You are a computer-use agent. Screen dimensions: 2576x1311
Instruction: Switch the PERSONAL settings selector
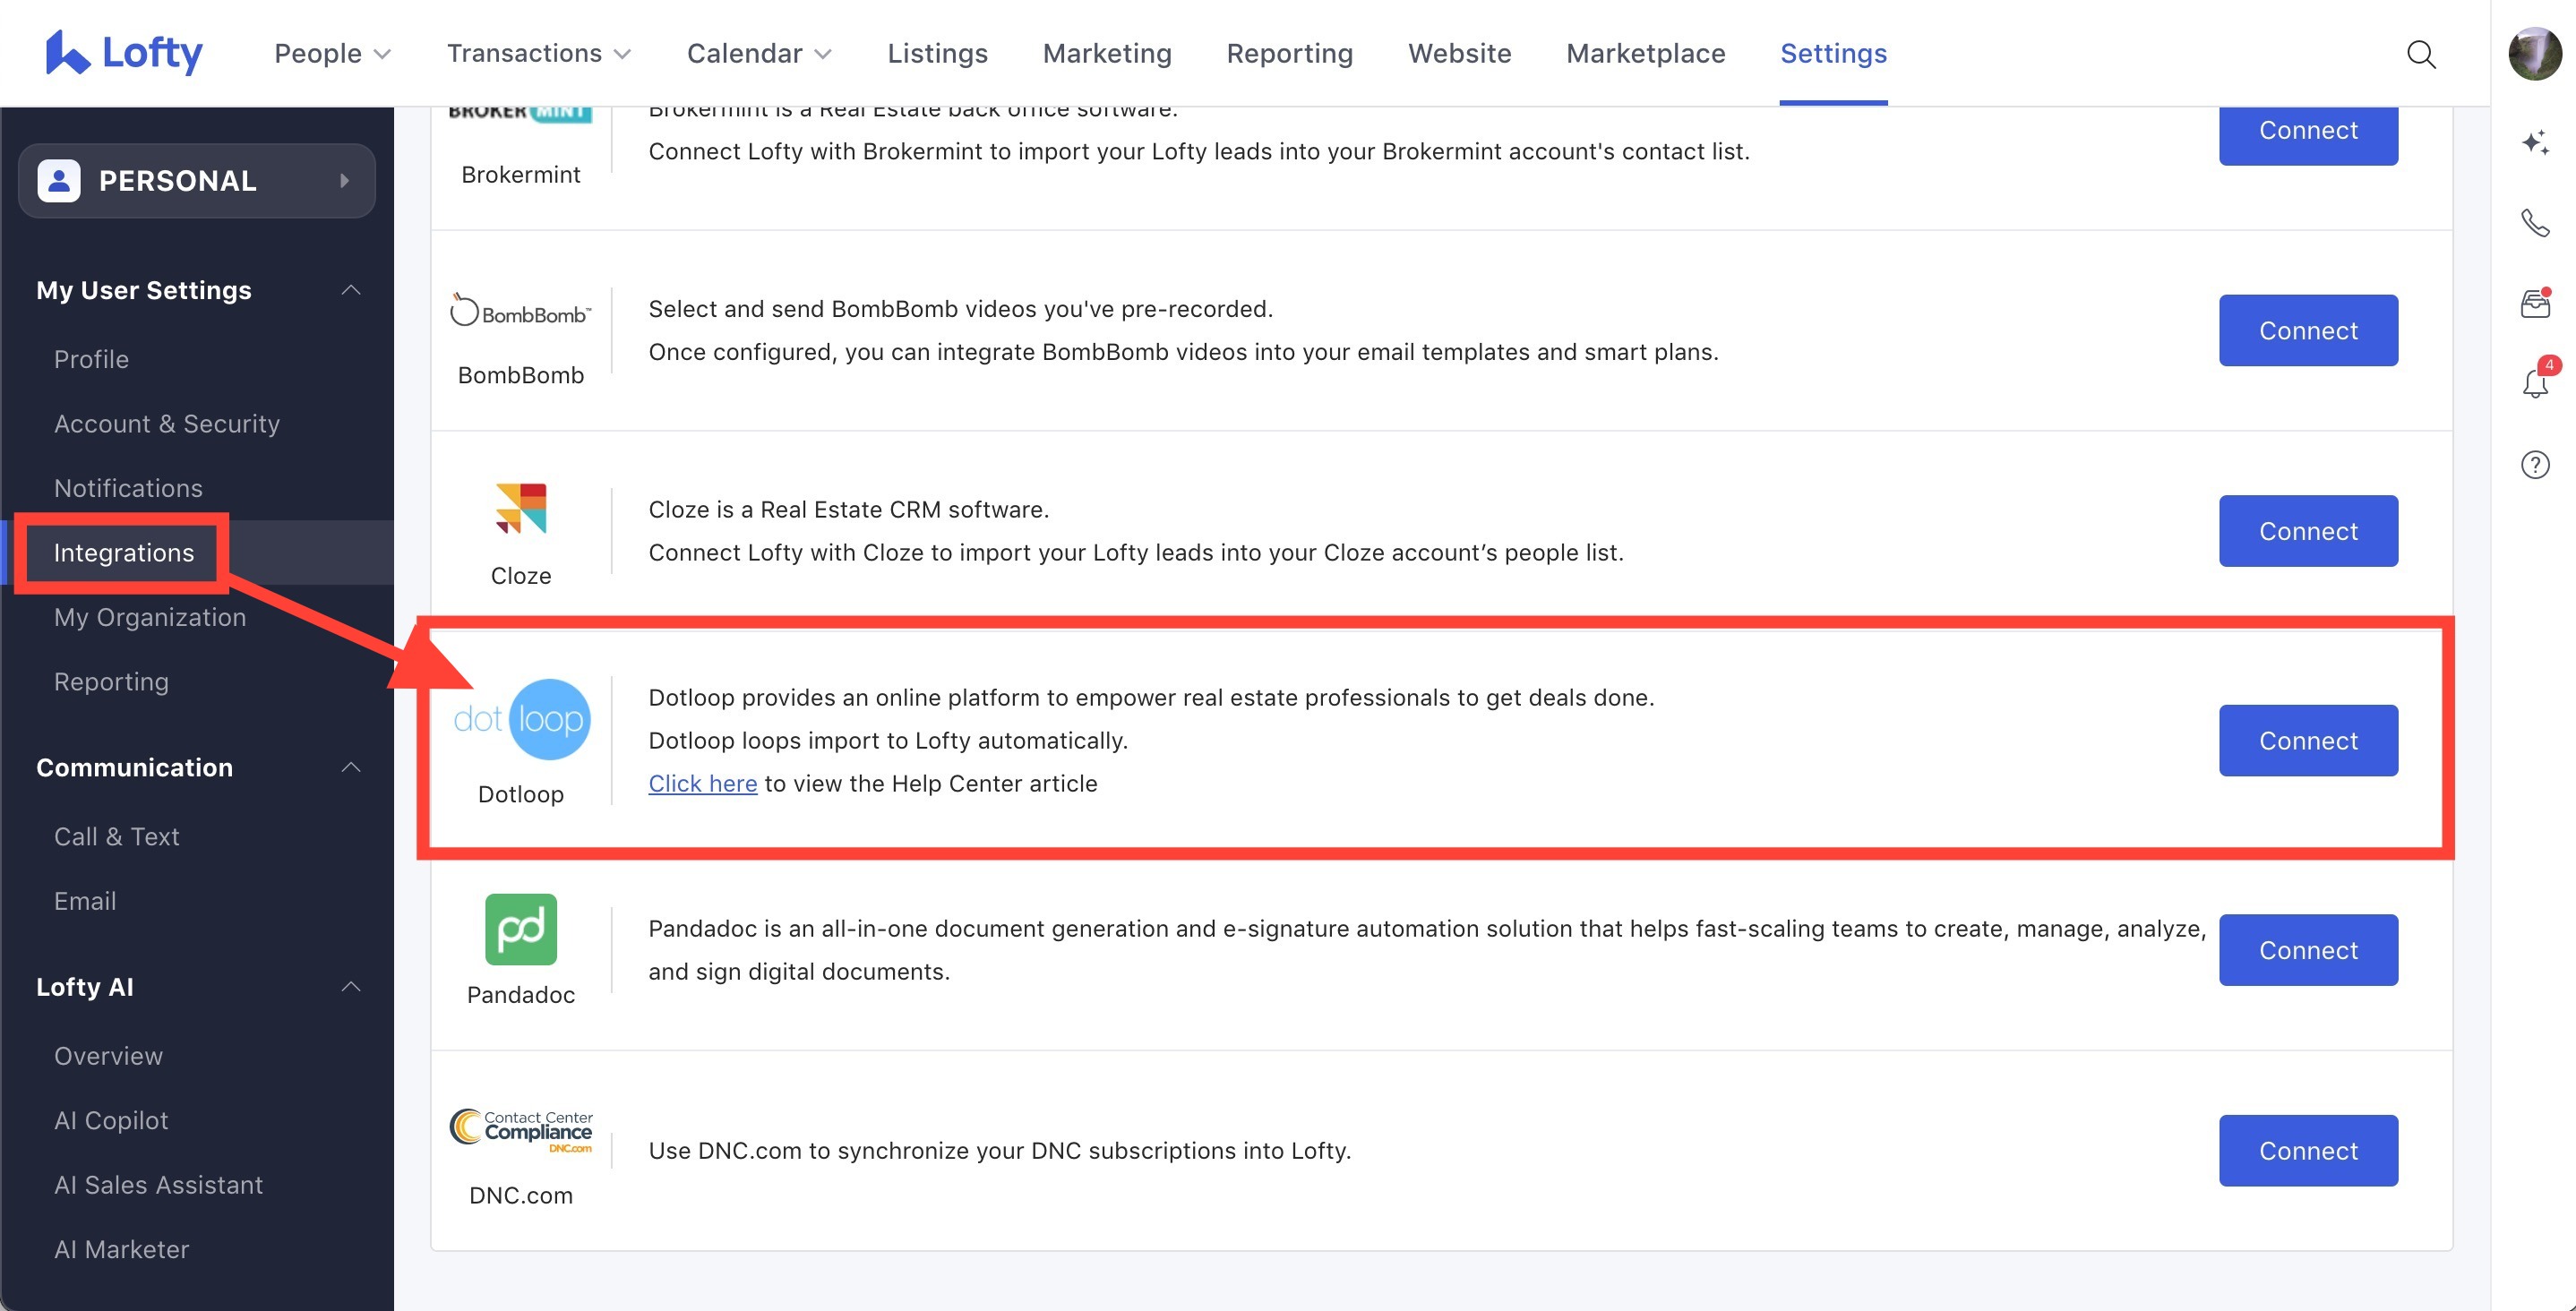pyautogui.click(x=197, y=181)
